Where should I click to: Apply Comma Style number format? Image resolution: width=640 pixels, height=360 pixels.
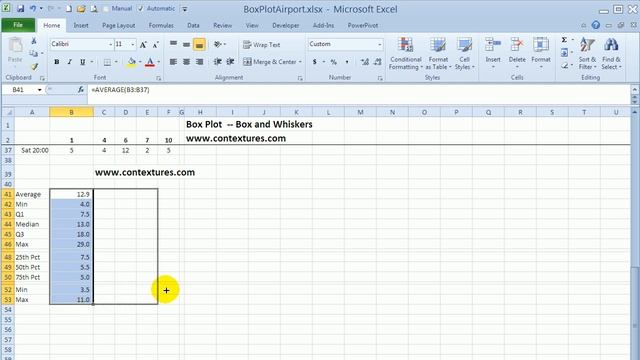pos(347,62)
